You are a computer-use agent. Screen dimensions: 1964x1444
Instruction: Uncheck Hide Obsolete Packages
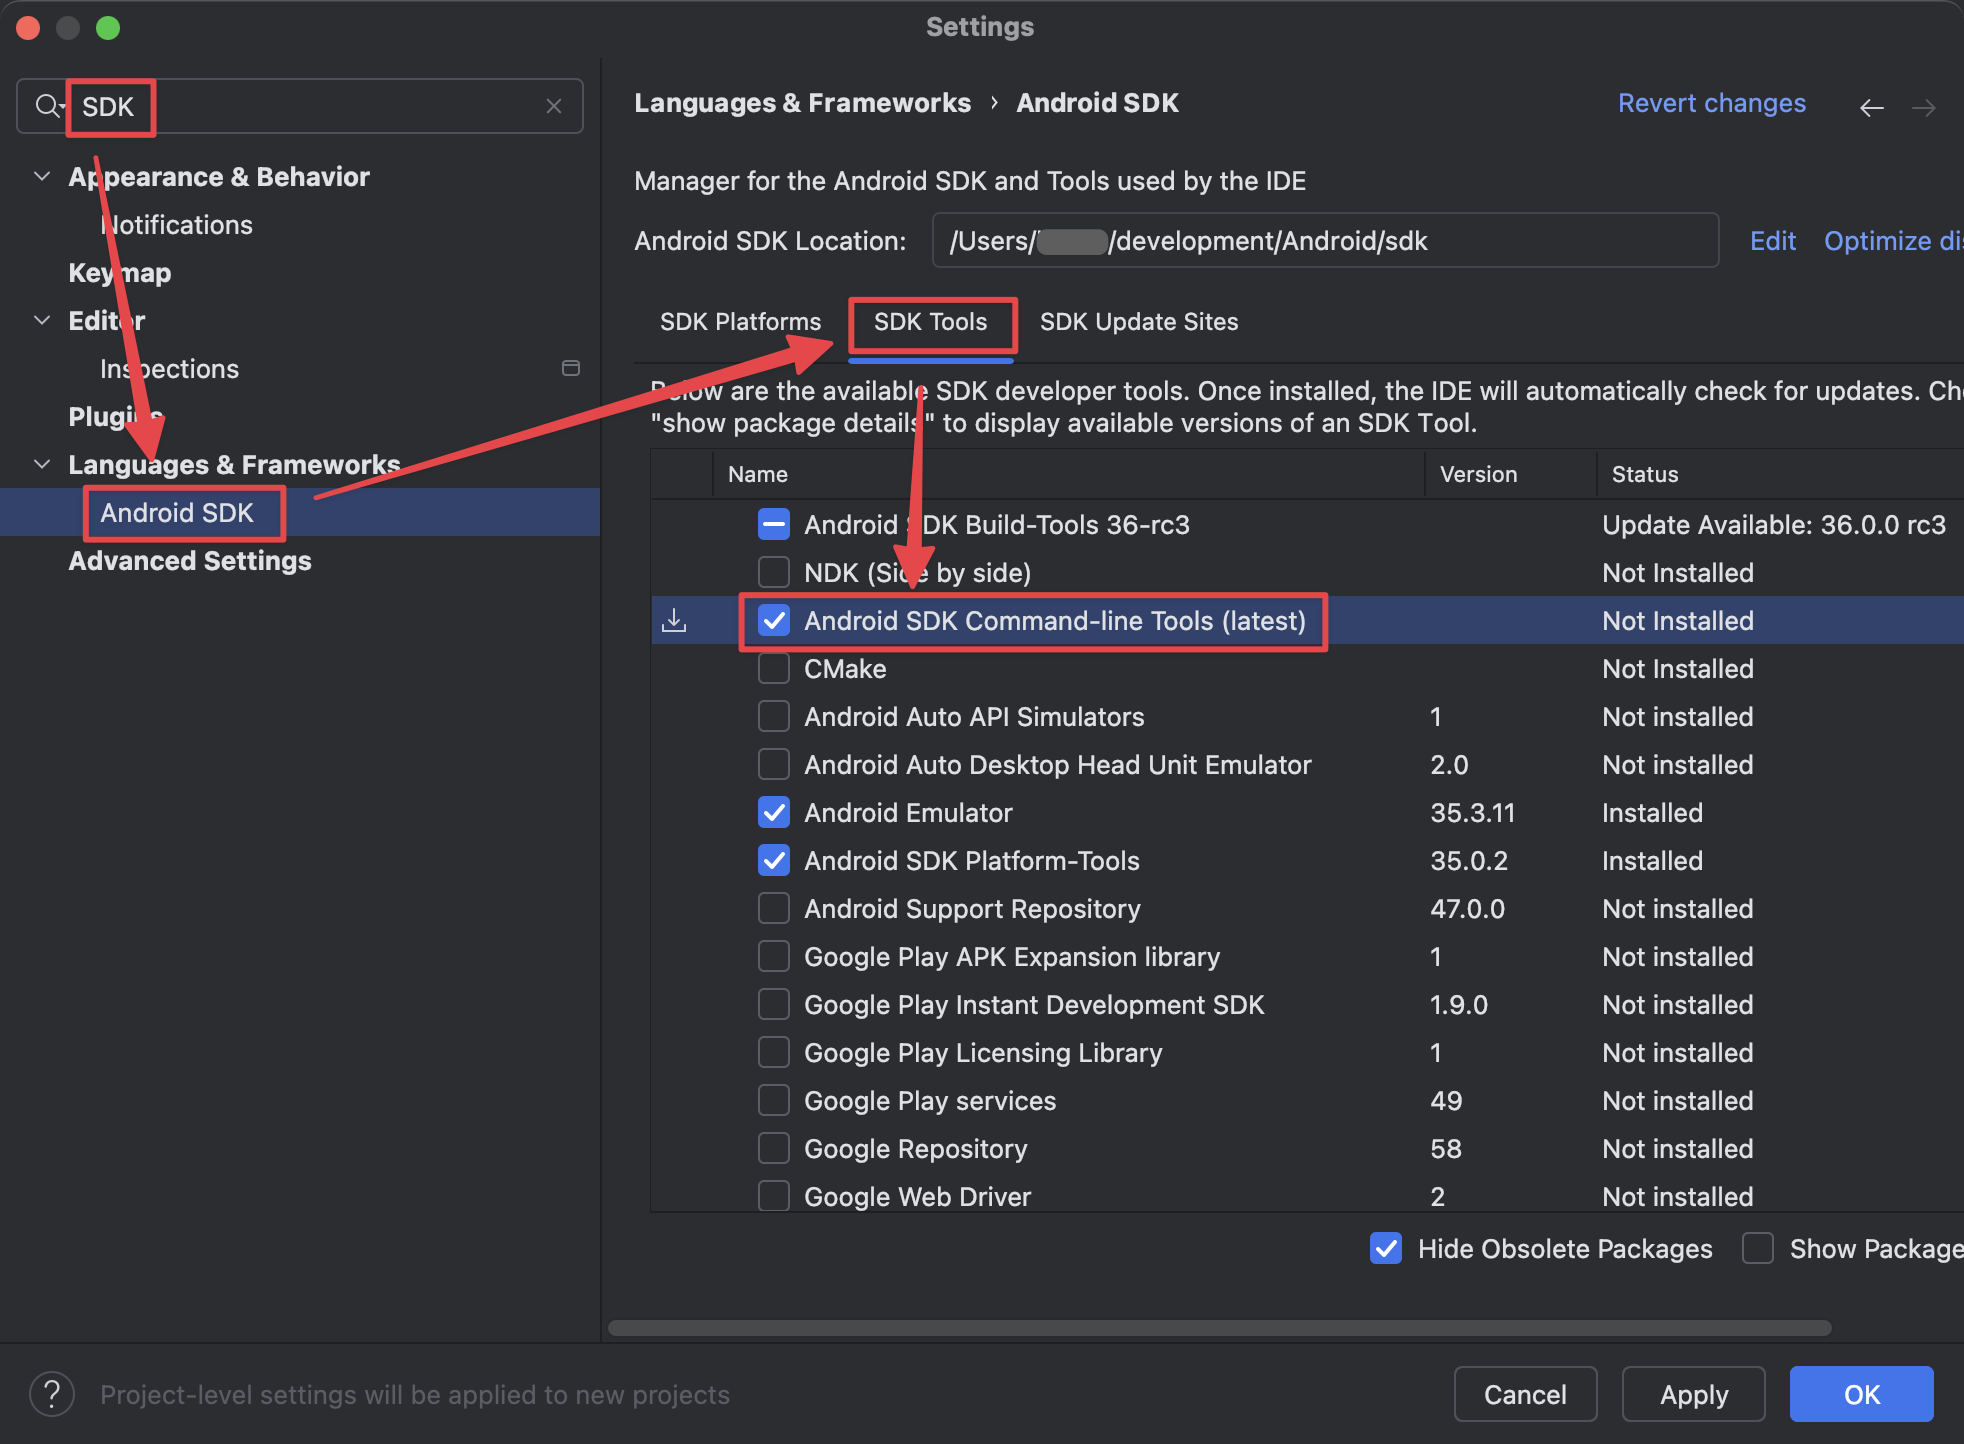1385,1248
